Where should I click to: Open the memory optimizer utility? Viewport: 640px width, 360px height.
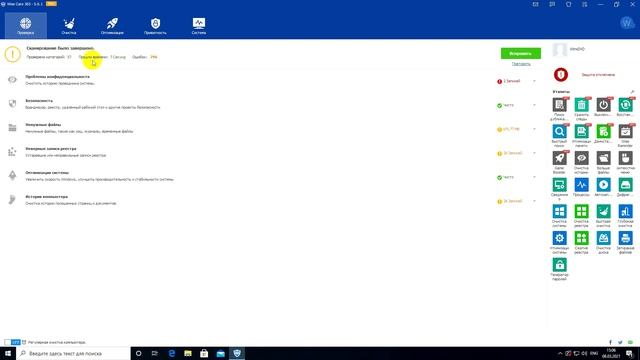tap(582, 131)
